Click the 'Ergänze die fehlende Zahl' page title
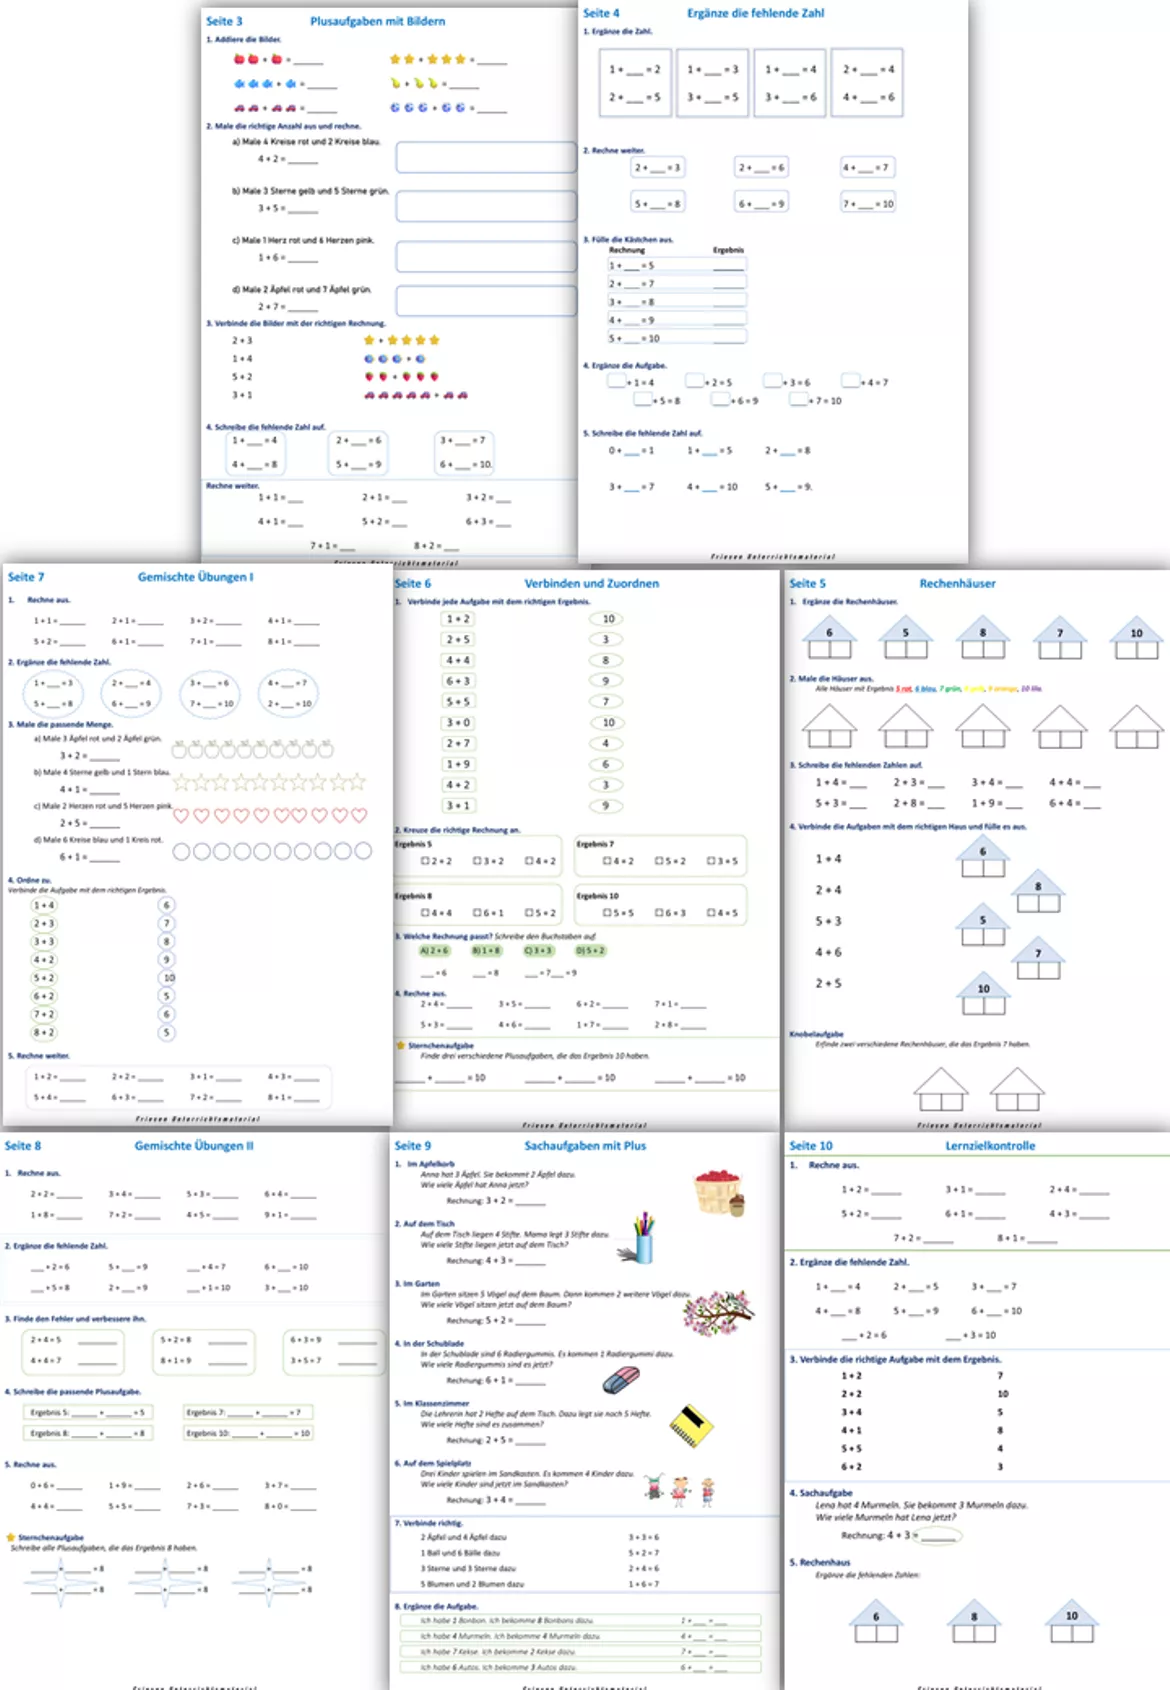This screenshot has height=1690, width=1170. [x=755, y=13]
